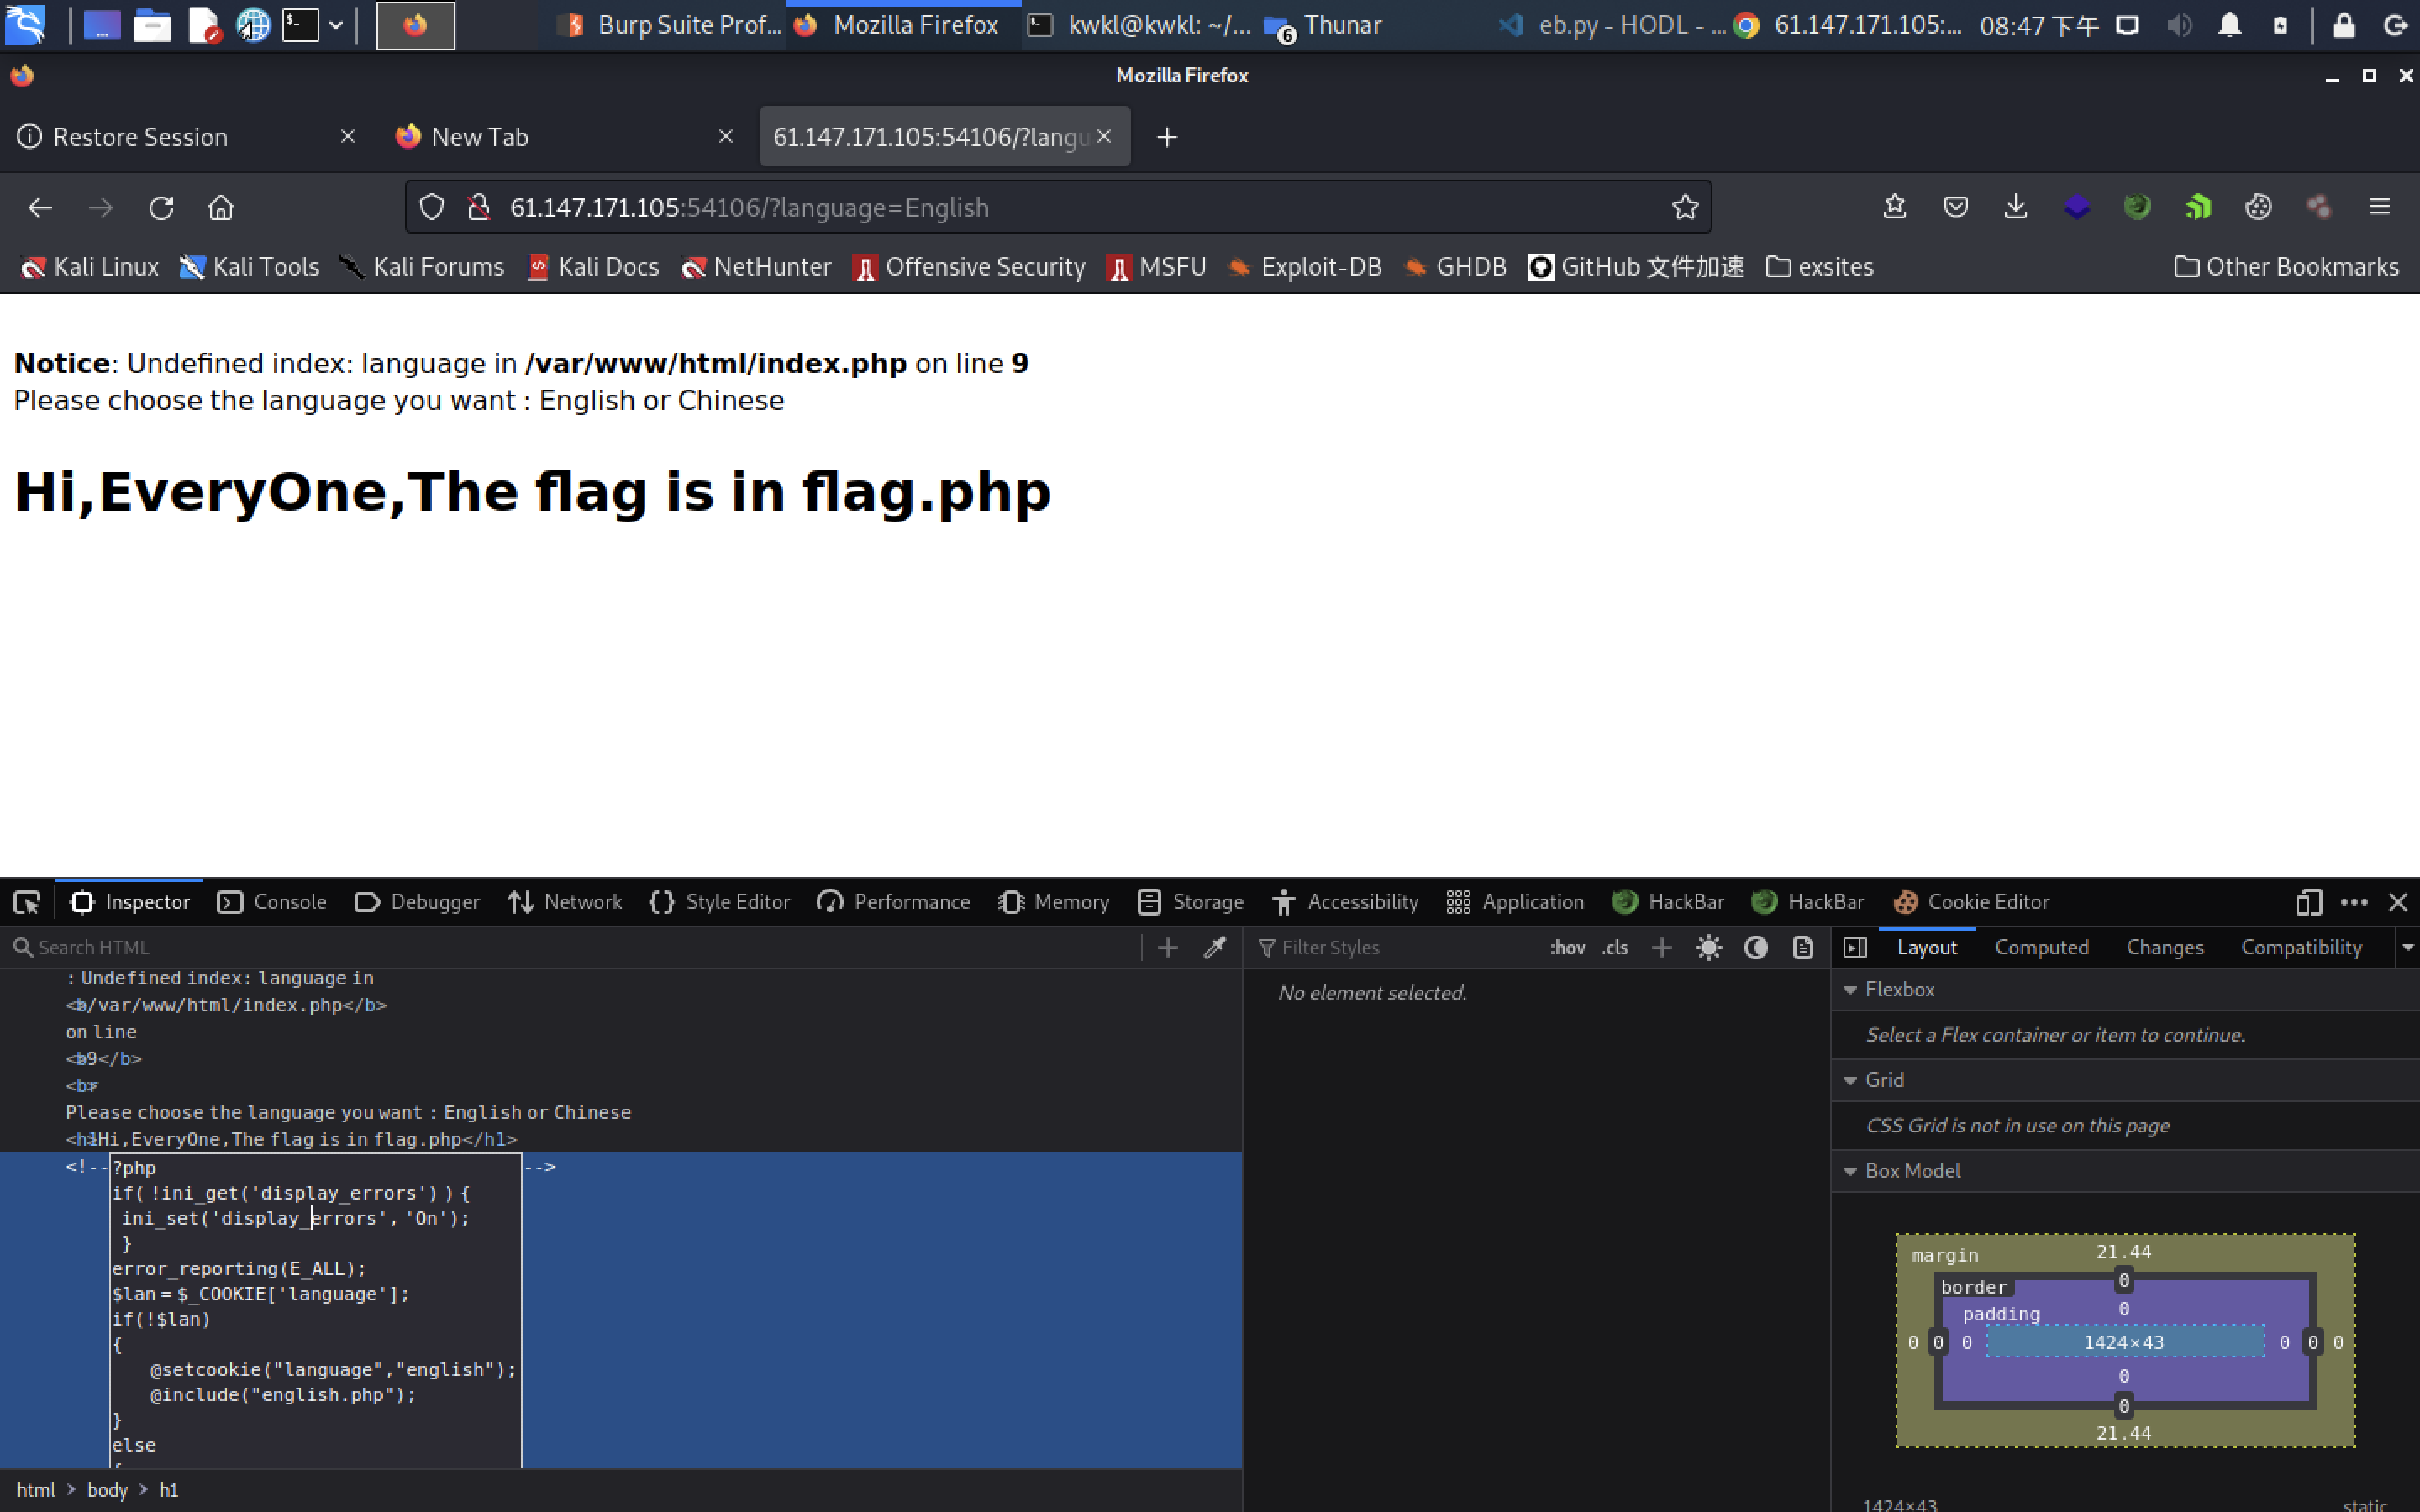This screenshot has width=2420, height=1512.
Task: Open the Cookie Editor panel
Action: tap(1970, 901)
